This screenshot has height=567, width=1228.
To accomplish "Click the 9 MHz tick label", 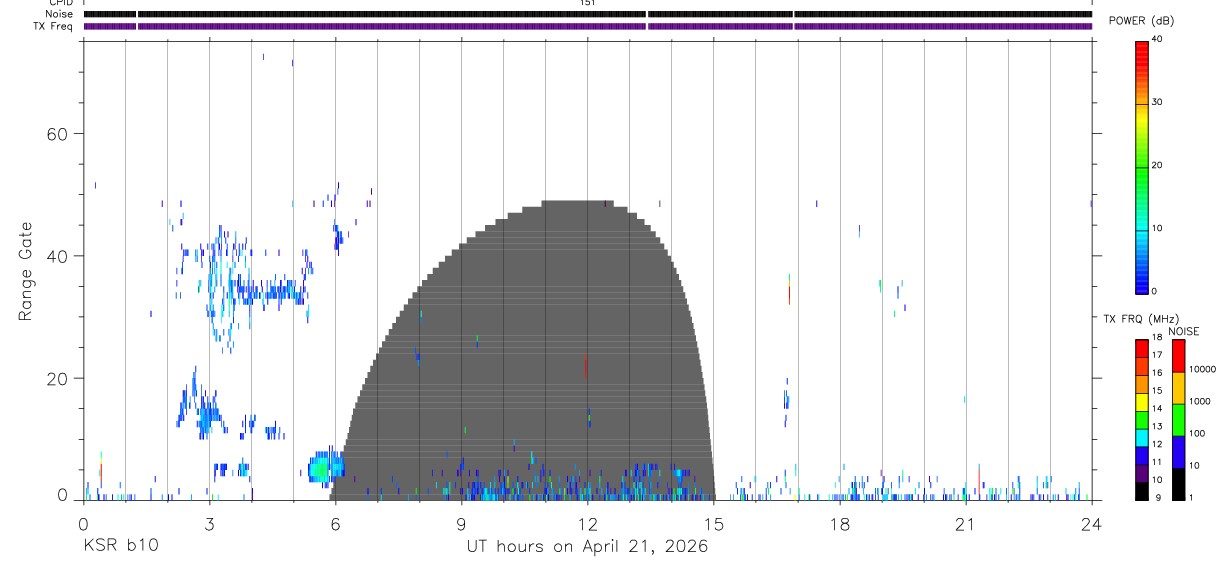I will [1156, 498].
